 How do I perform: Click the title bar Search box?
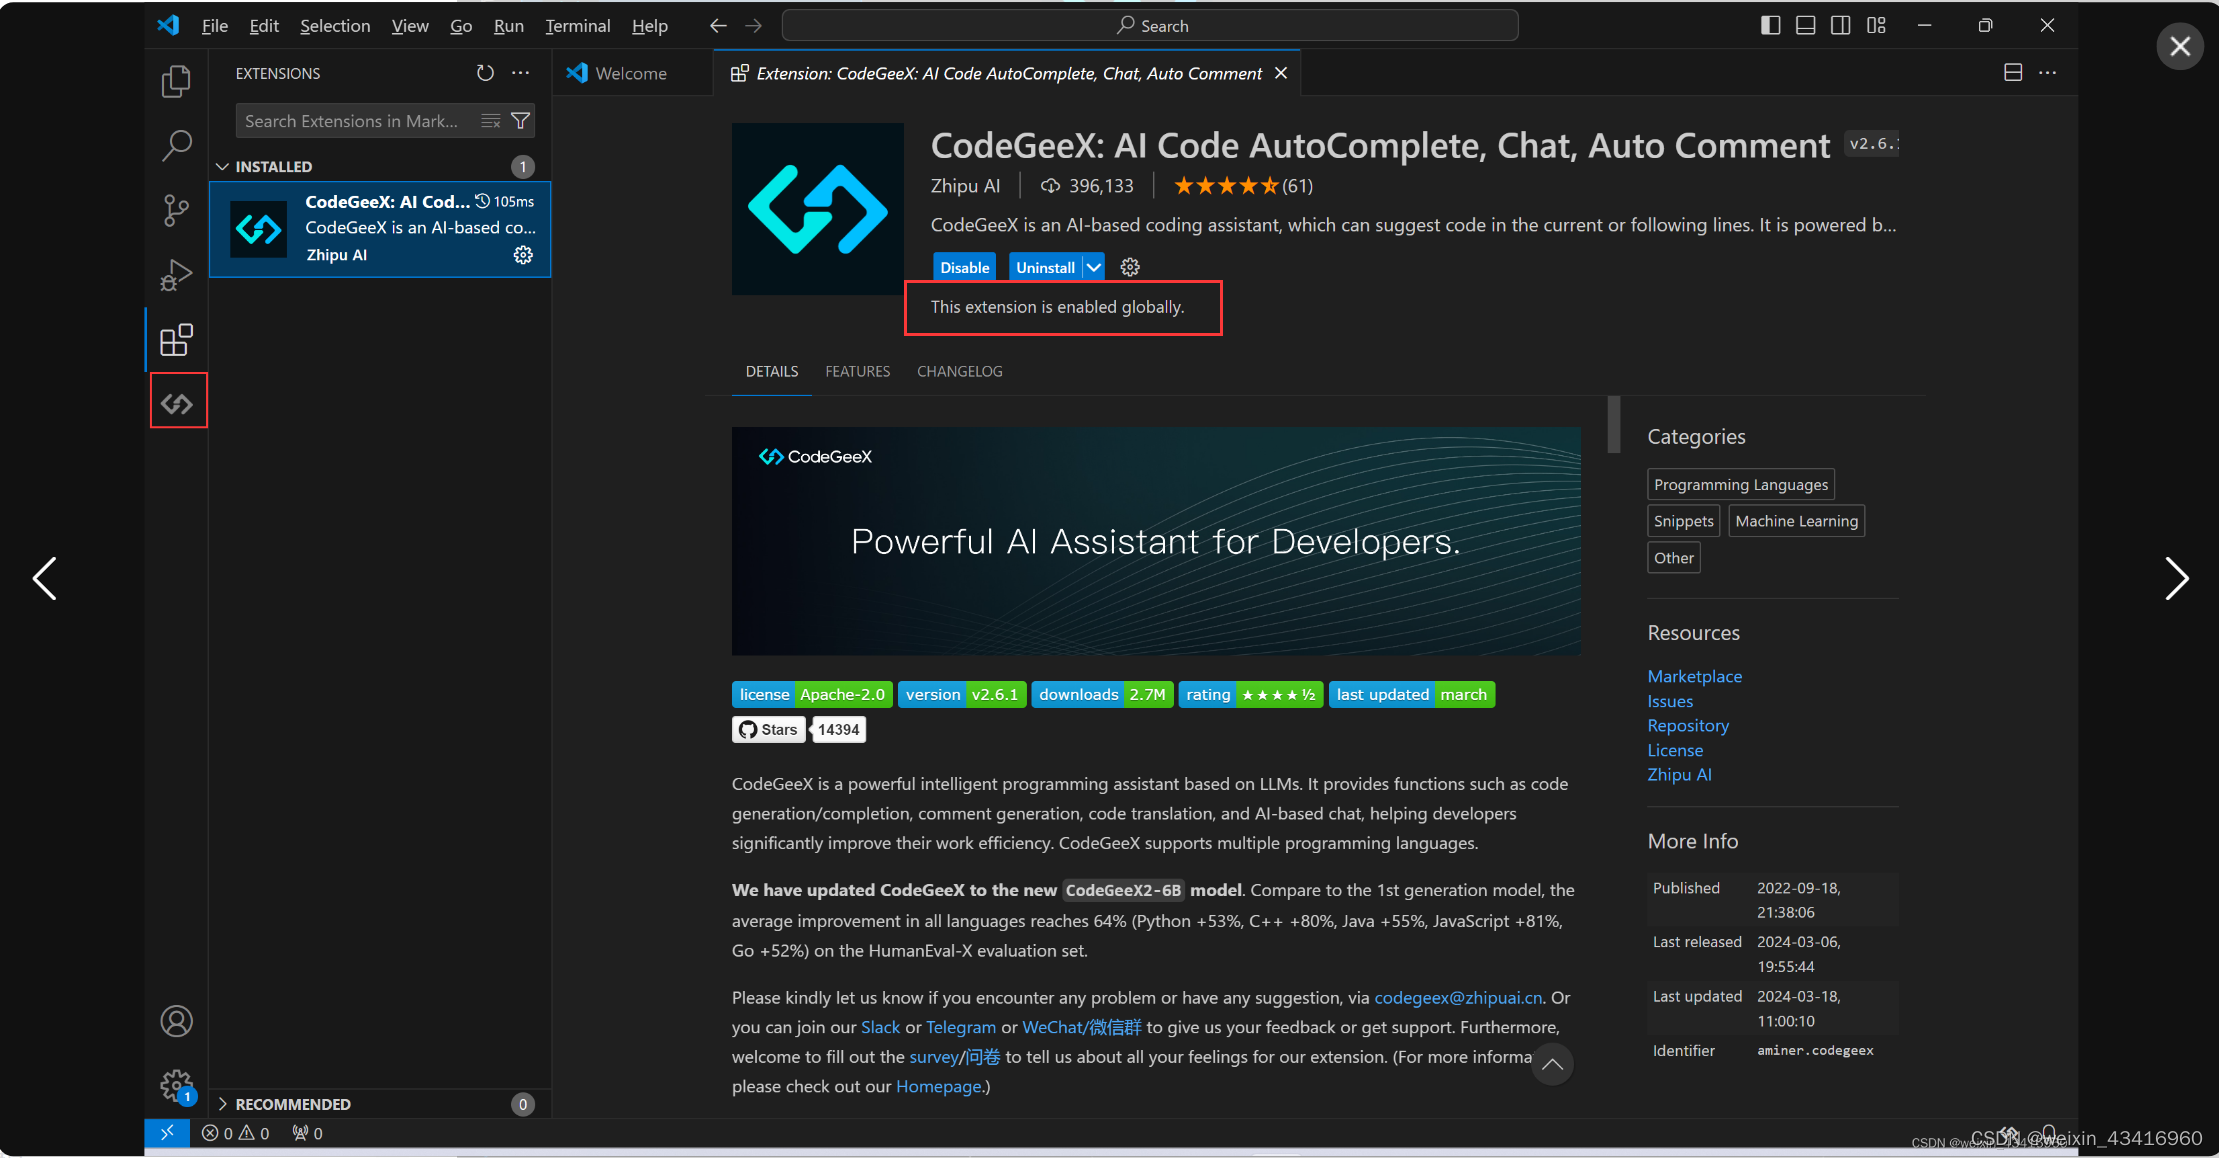pos(1150,26)
